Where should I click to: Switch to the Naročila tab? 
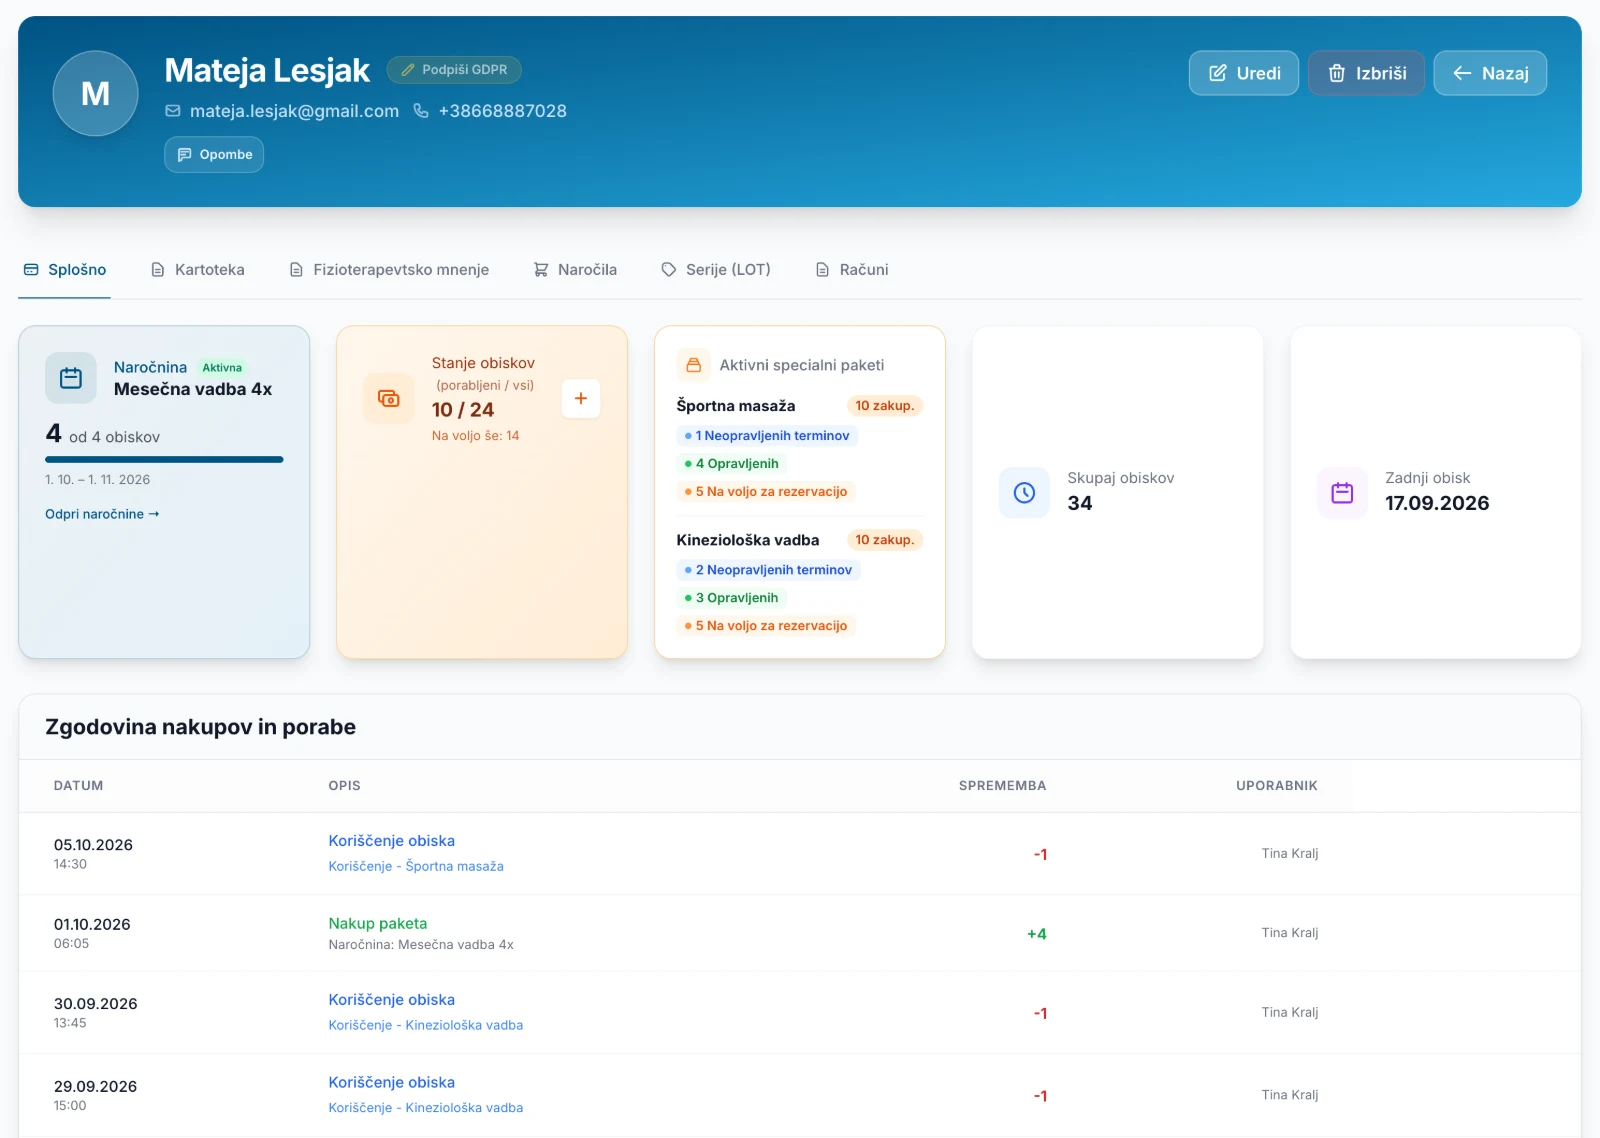pyautogui.click(x=575, y=270)
